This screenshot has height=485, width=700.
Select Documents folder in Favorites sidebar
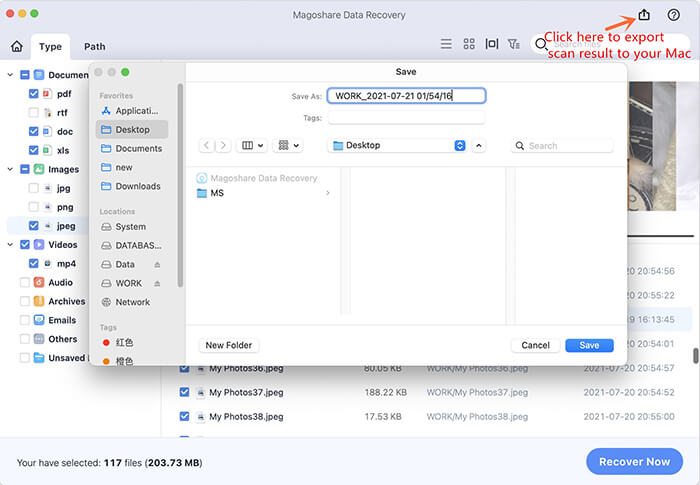(x=132, y=148)
